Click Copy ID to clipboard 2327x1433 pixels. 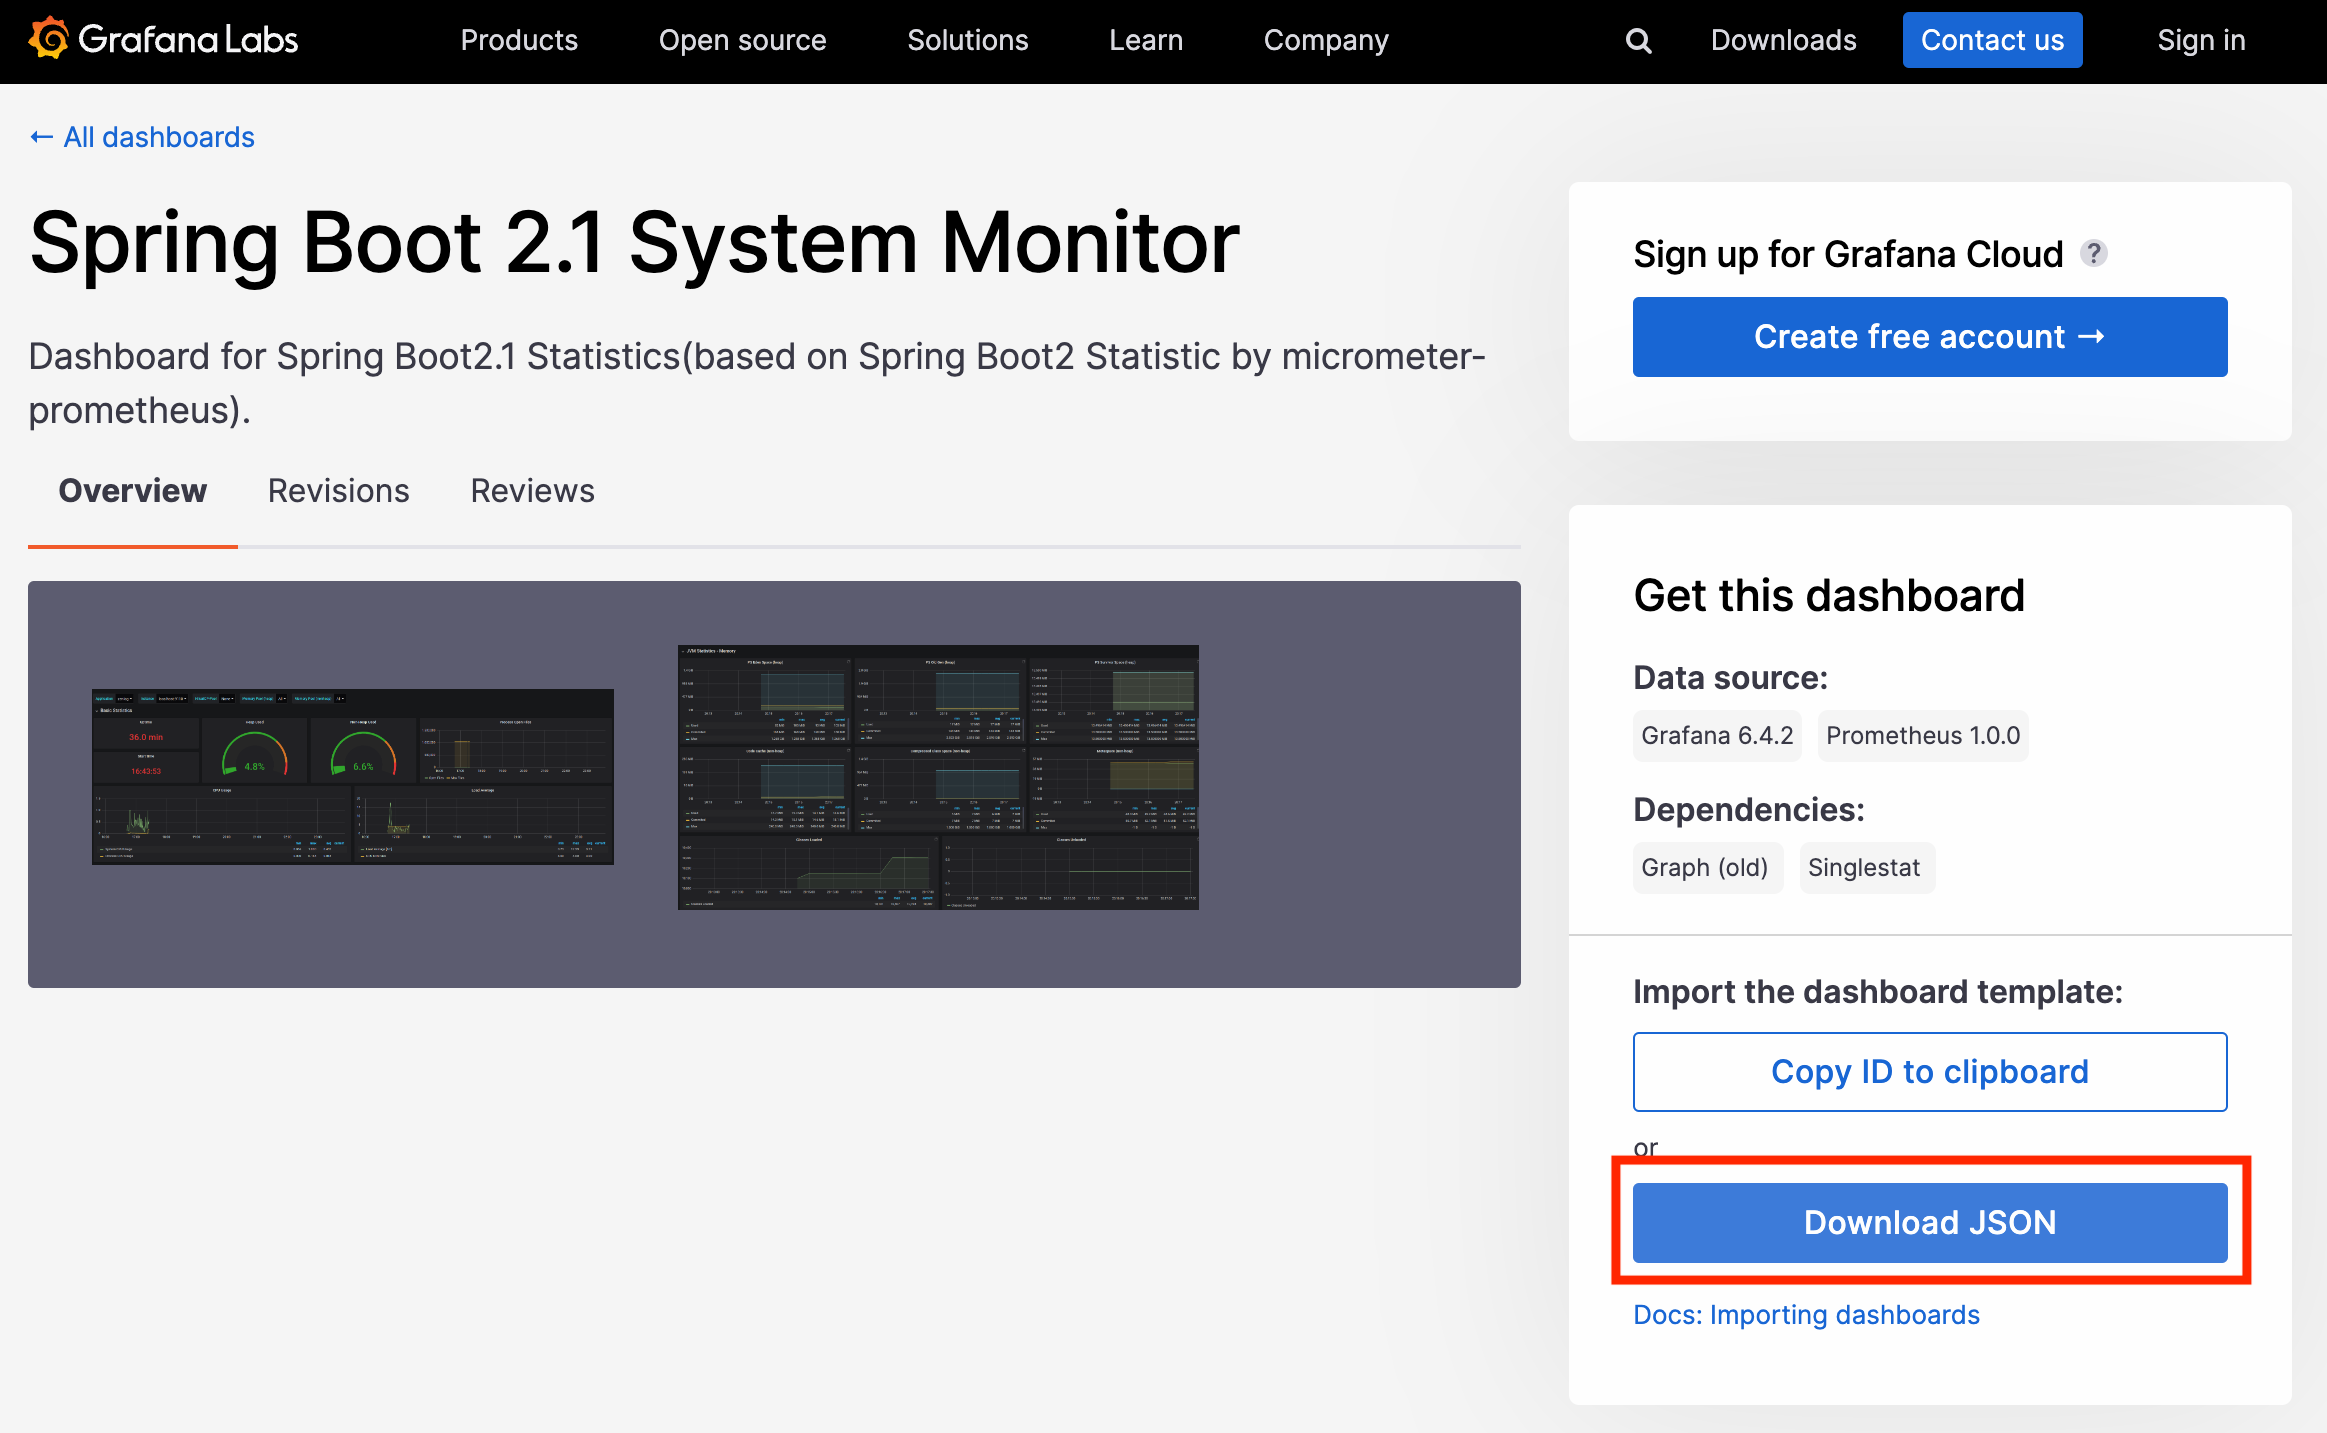point(1929,1071)
